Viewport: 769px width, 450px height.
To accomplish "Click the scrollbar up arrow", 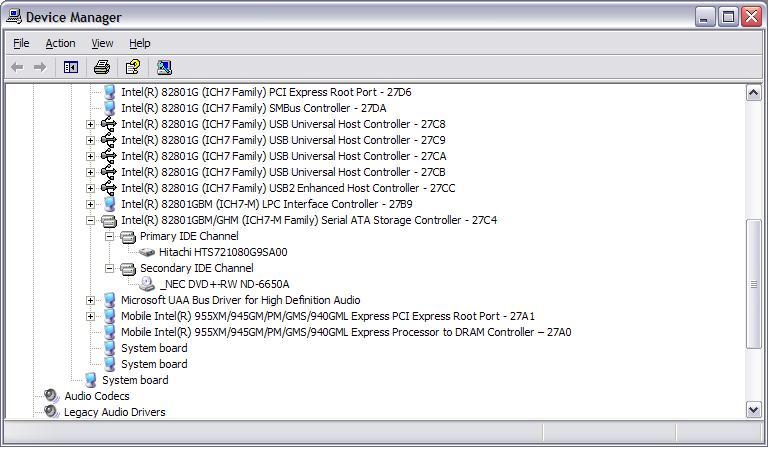I will coord(754,93).
